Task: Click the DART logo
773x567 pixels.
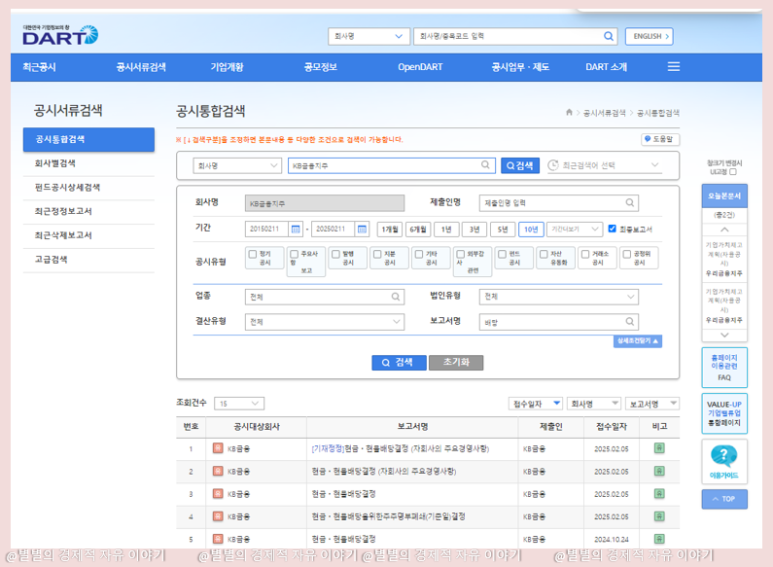Action: click(60, 35)
